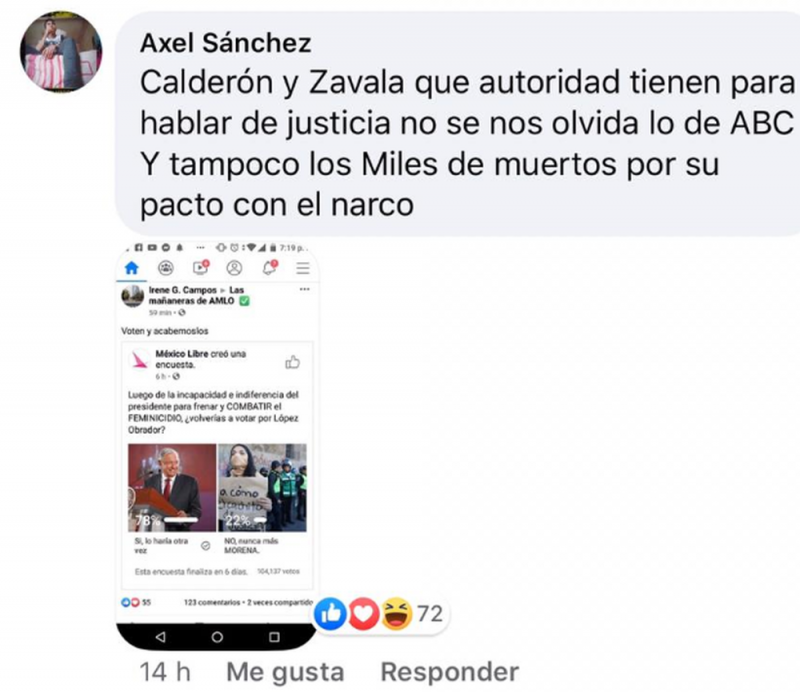The height and width of the screenshot is (692, 800).
Task: Select the 78% poll option image
Action: click(x=172, y=488)
